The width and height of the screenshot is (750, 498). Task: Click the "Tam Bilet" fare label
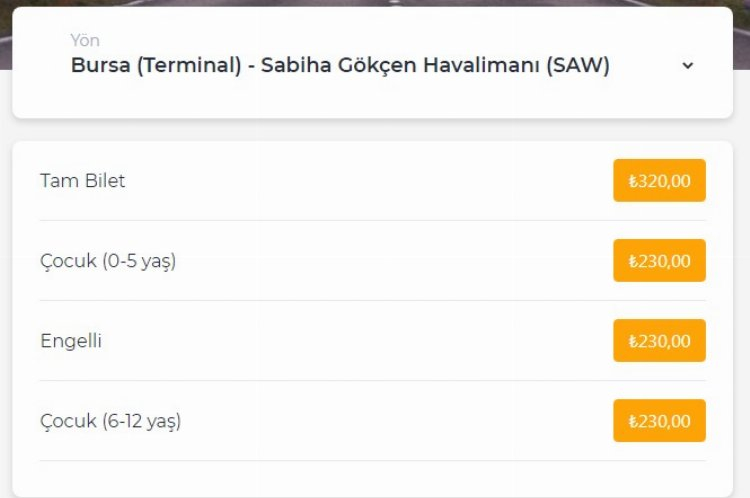83,181
